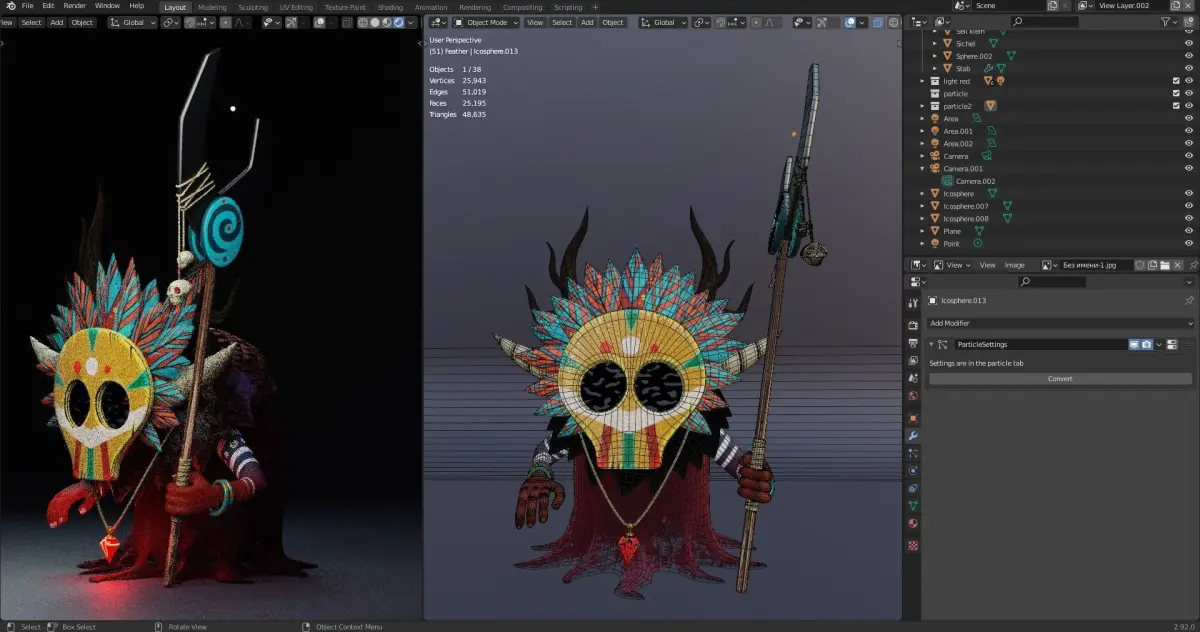The width and height of the screenshot is (1200, 632).
Task: Click the camera data icon Camera.002
Action: (x=947, y=181)
